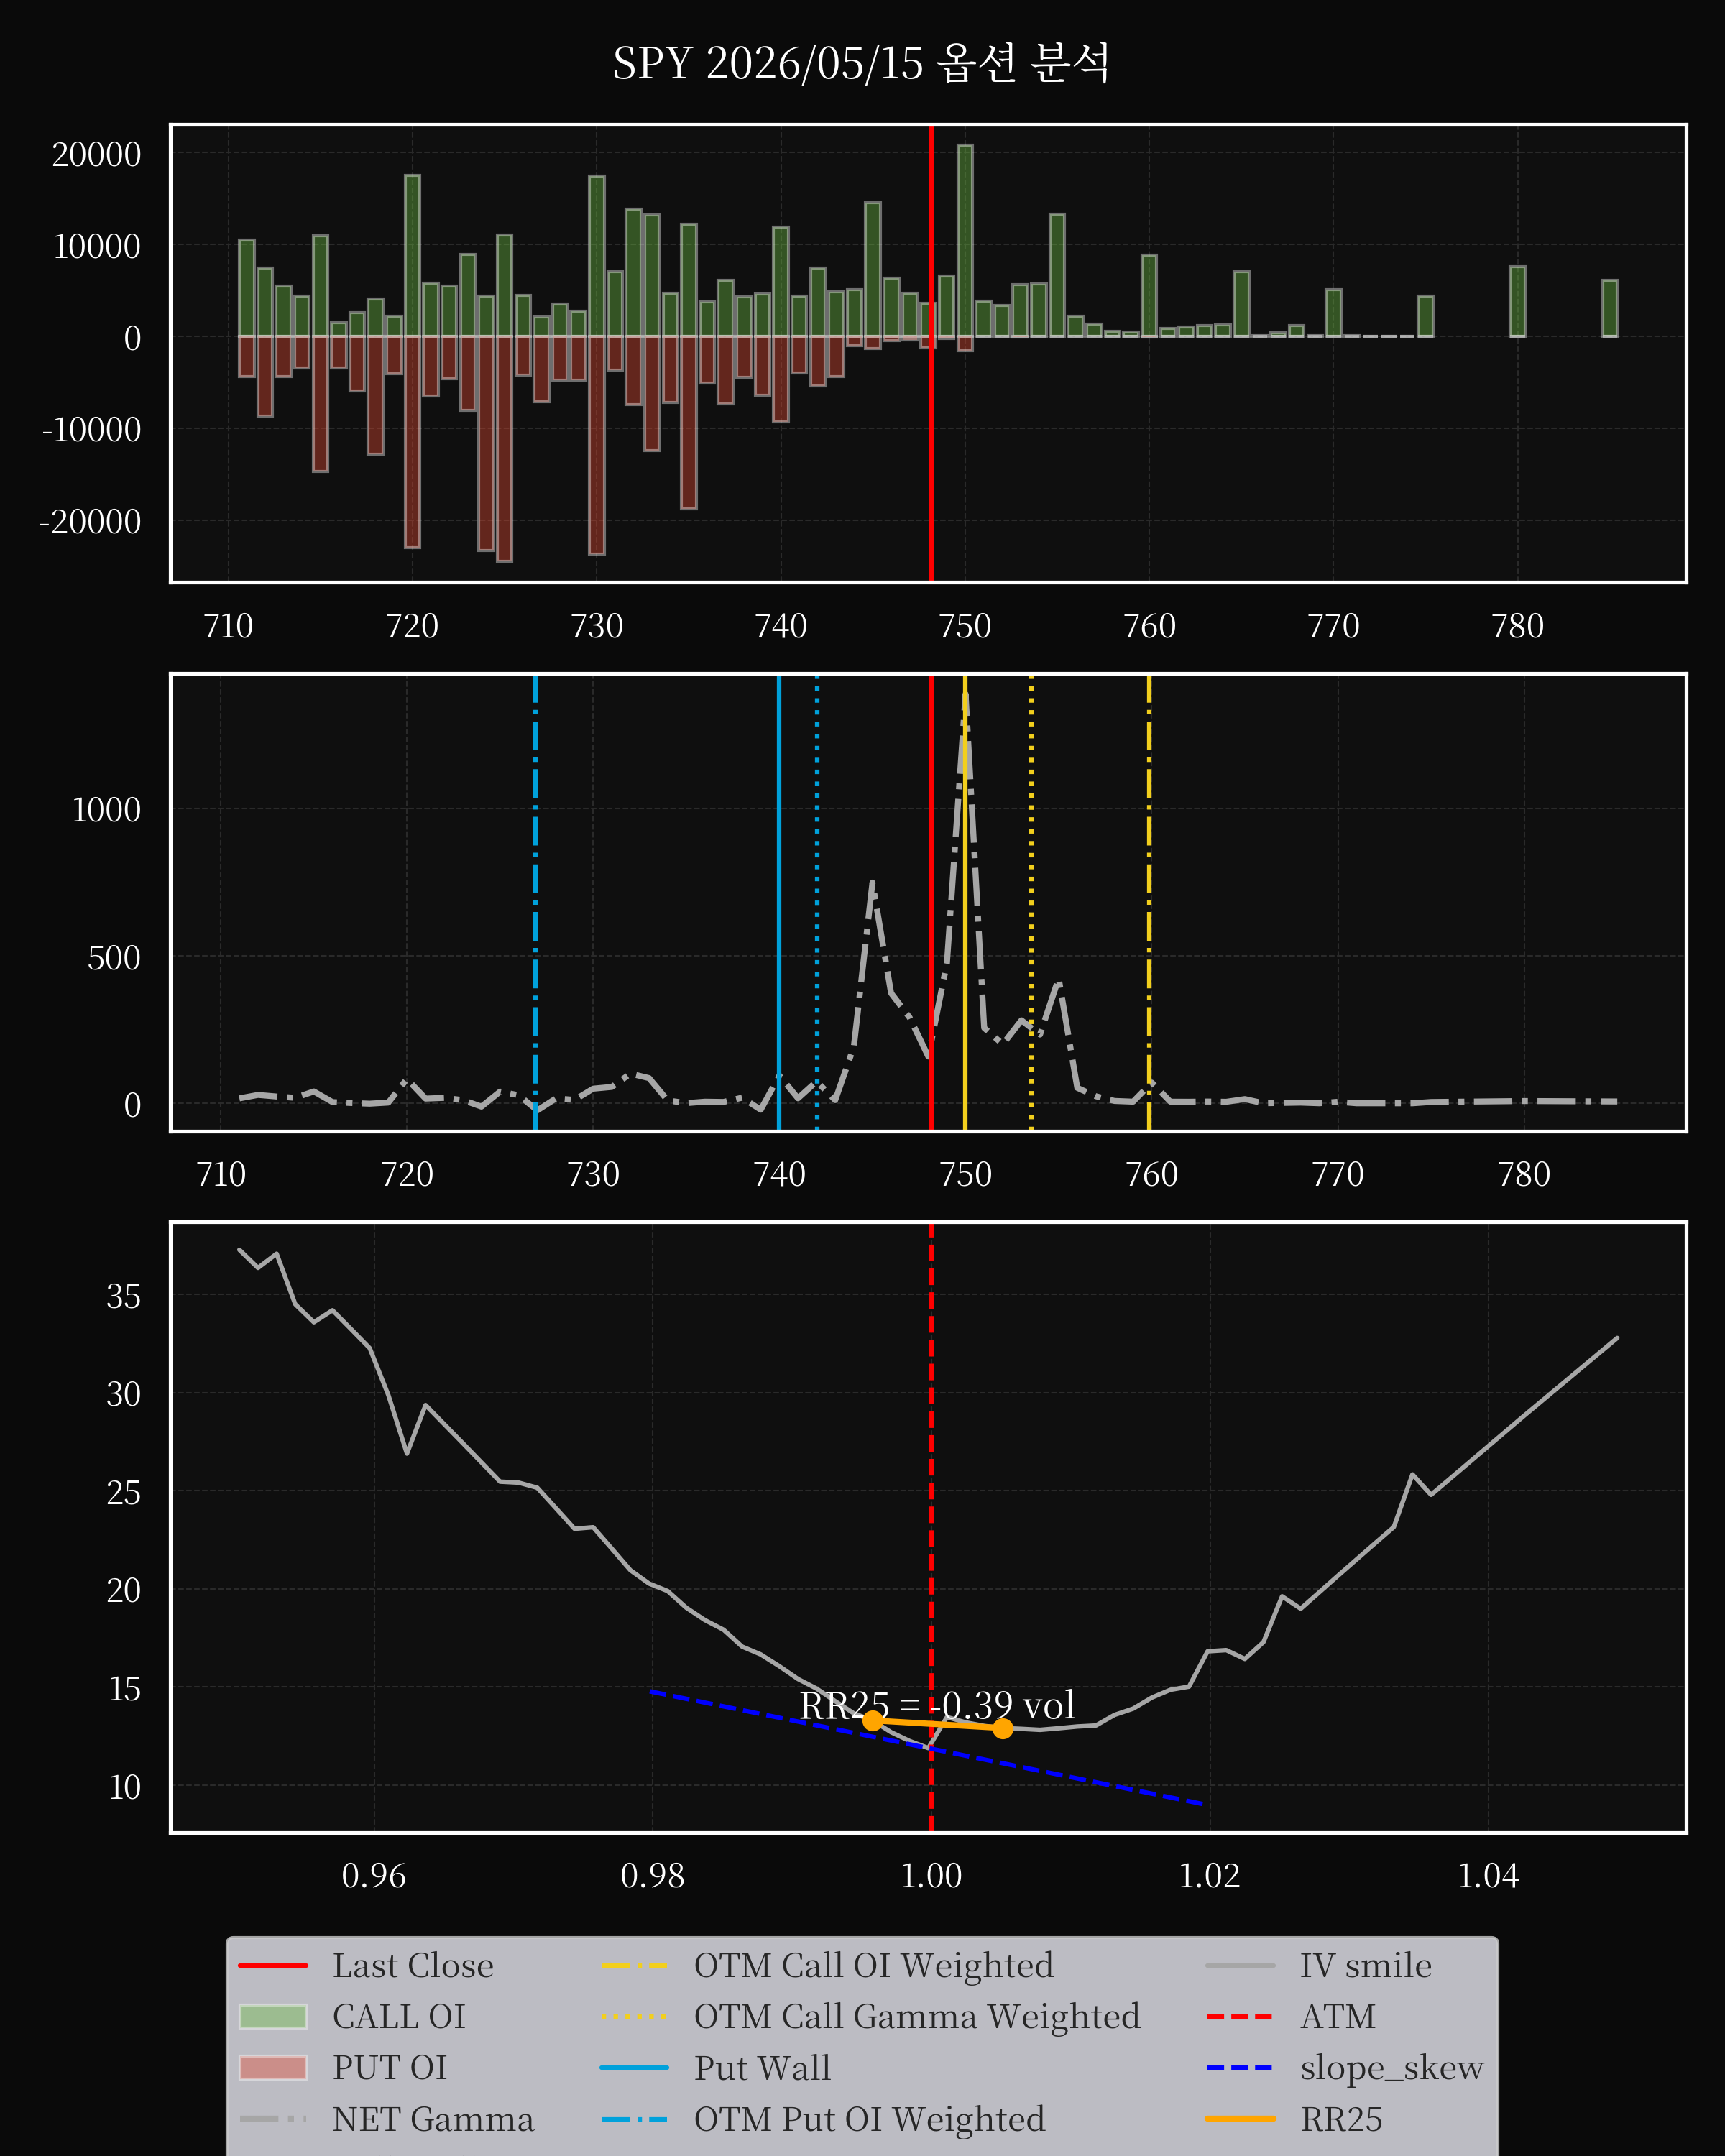
Task: Click the tallest call OI bar at strike 750
Action: [965, 241]
